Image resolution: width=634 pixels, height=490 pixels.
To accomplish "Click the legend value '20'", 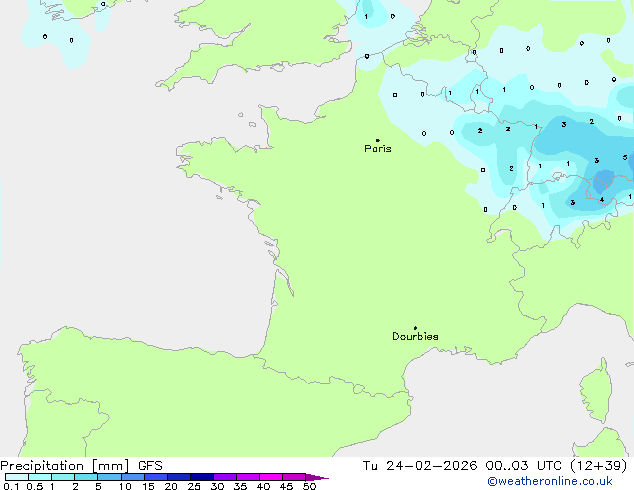I will pos(171,486).
